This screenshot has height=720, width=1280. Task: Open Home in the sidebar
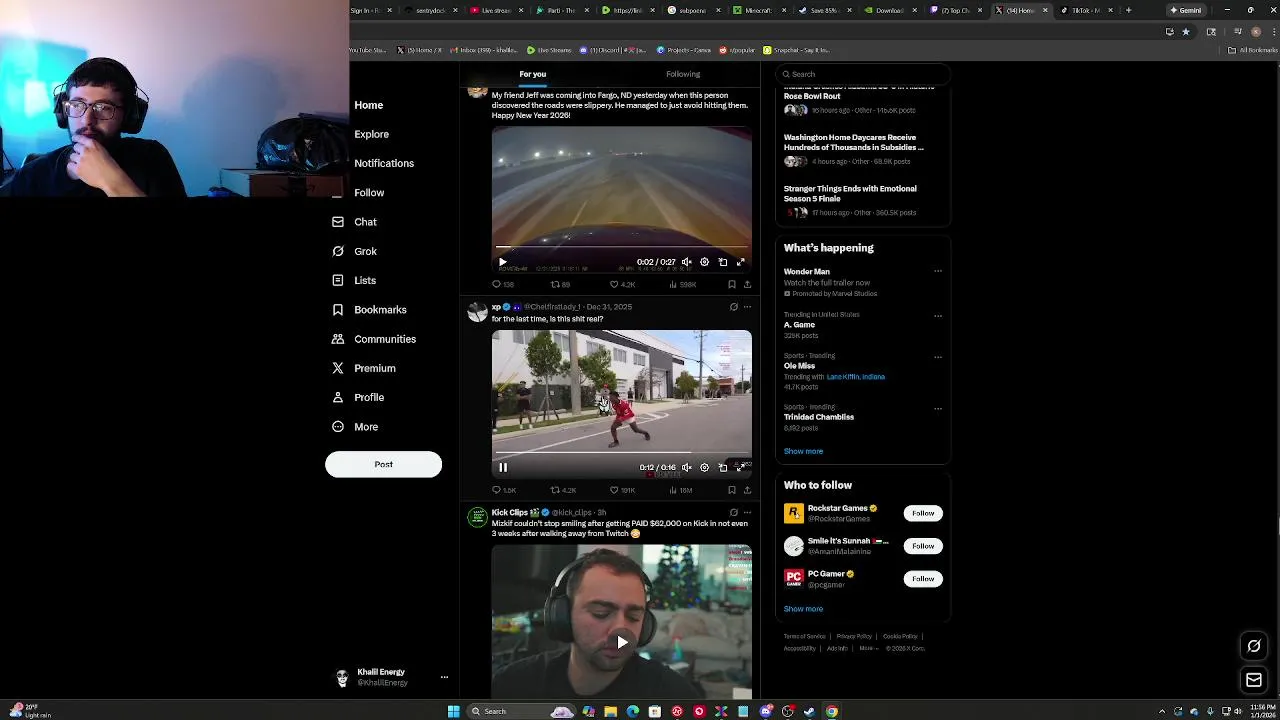pos(368,105)
